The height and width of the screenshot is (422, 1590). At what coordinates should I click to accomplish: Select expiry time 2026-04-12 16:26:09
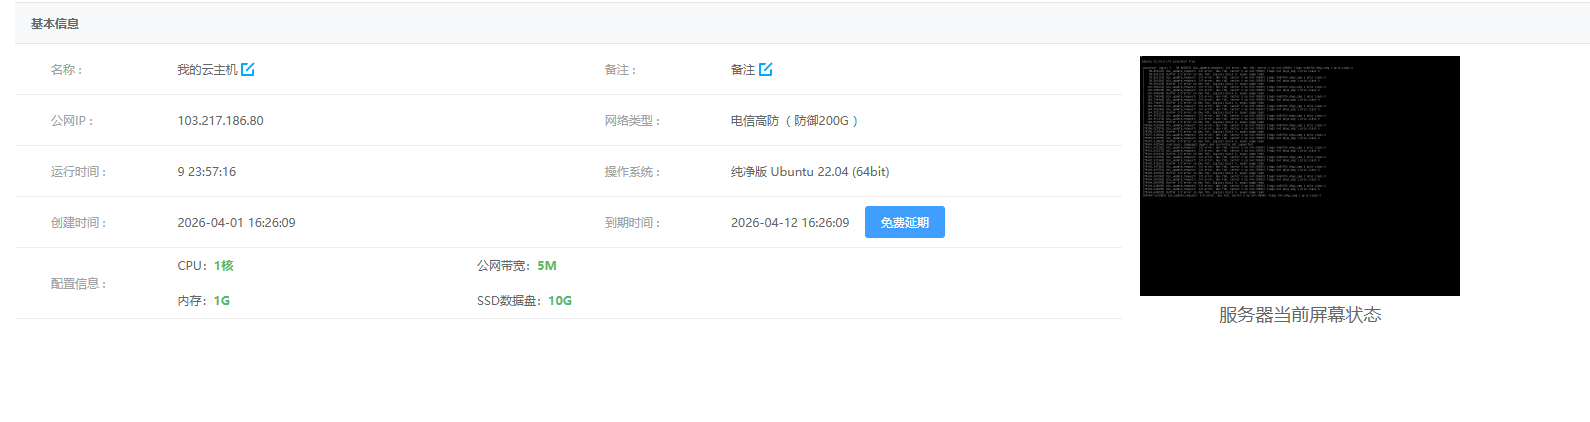(x=790, y=222)
